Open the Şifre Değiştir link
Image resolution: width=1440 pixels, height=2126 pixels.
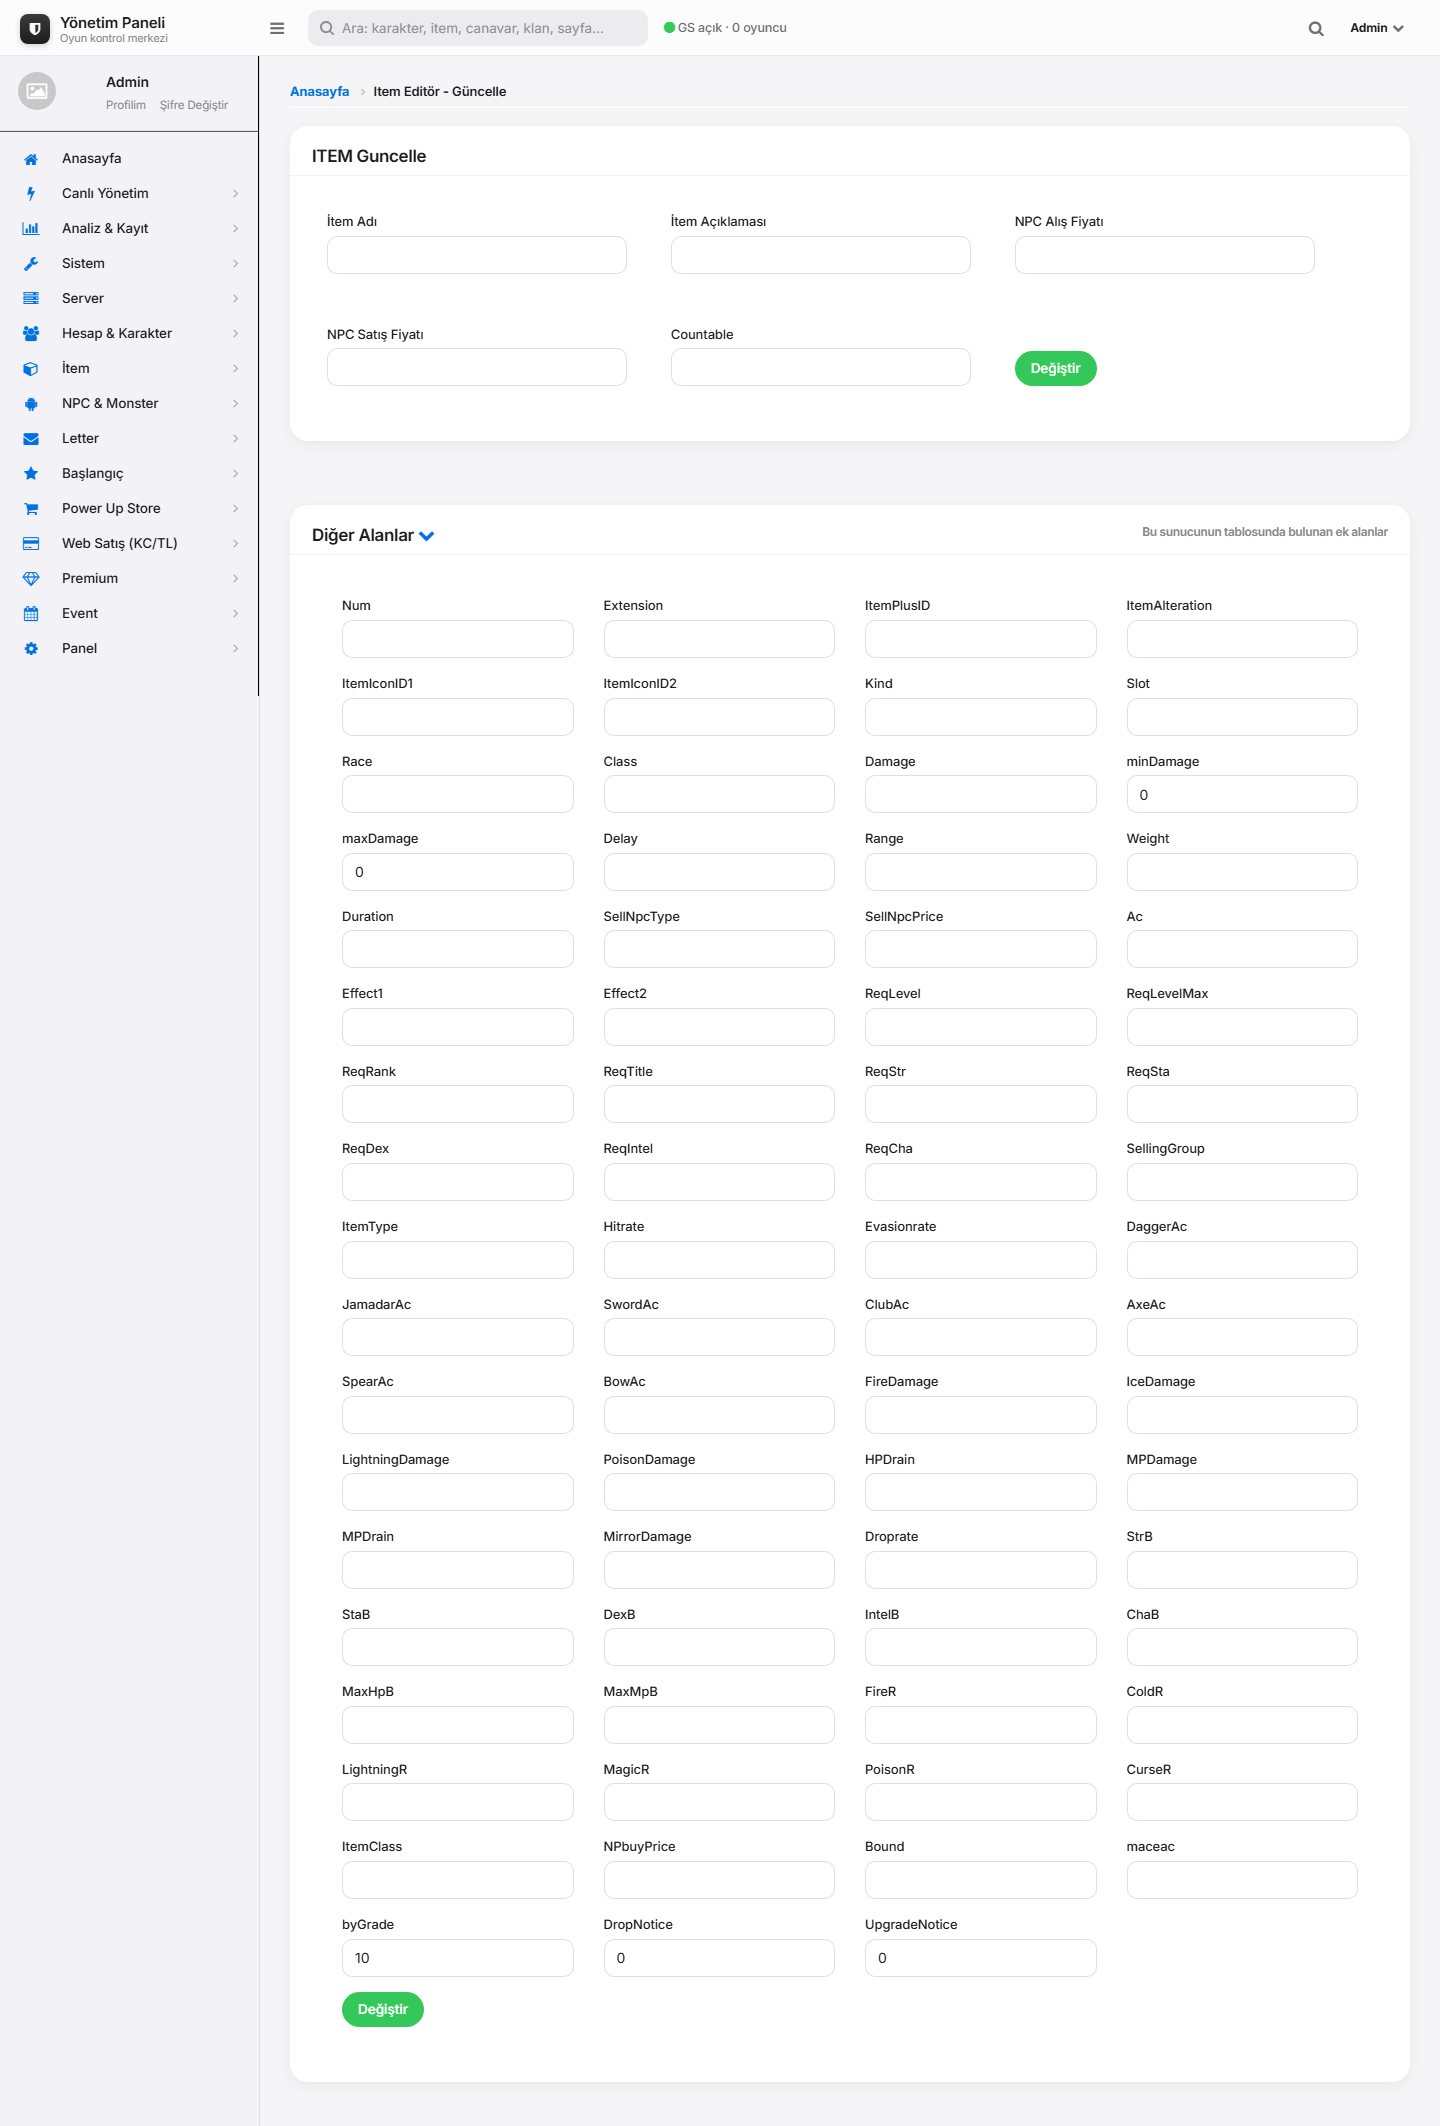194,105
